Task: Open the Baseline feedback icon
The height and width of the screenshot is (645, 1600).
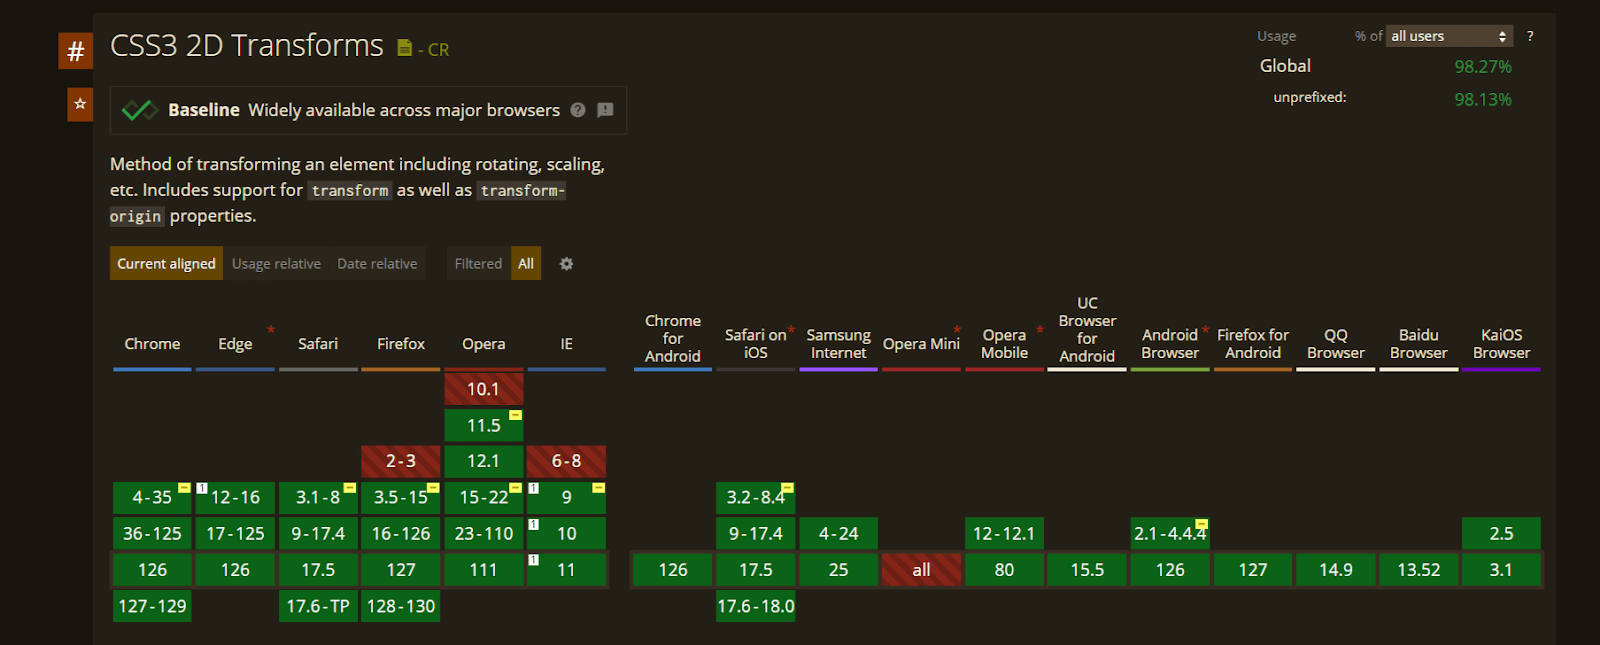Action: 605,110
